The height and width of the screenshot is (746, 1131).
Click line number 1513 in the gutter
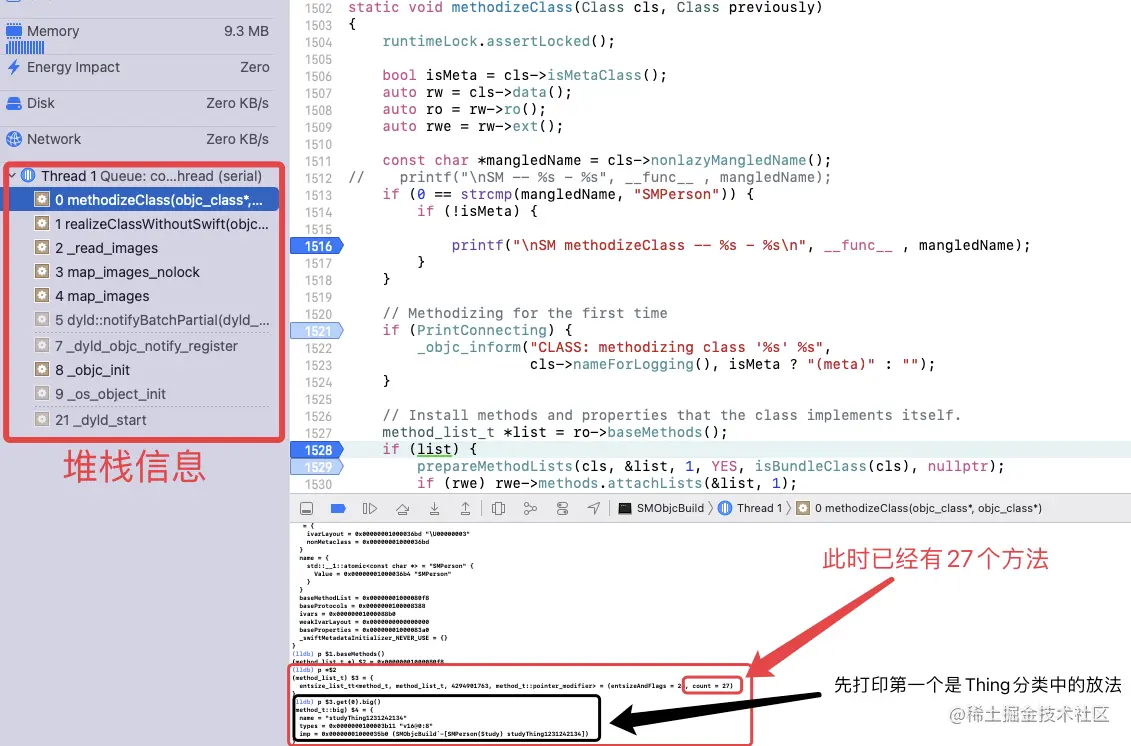click(x=318, y=195)
